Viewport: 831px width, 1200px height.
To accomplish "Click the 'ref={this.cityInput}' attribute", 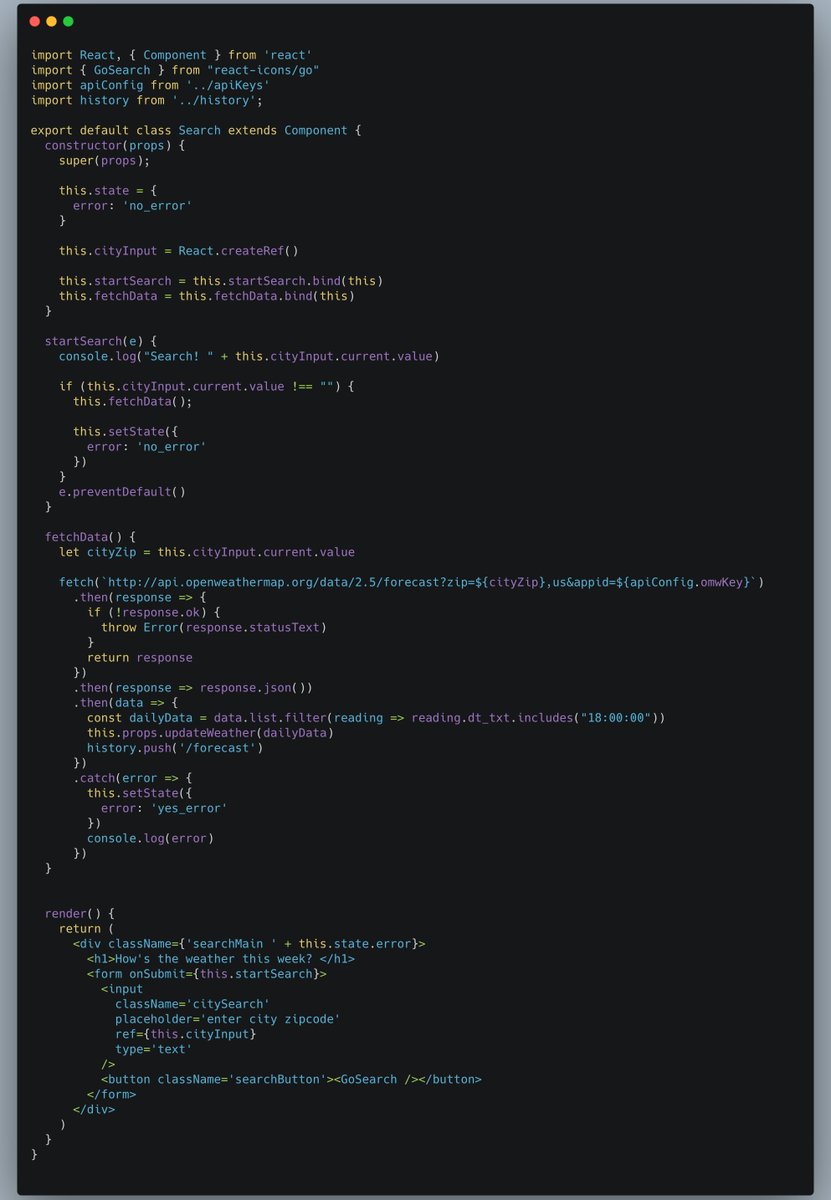I will [185, 1034].
